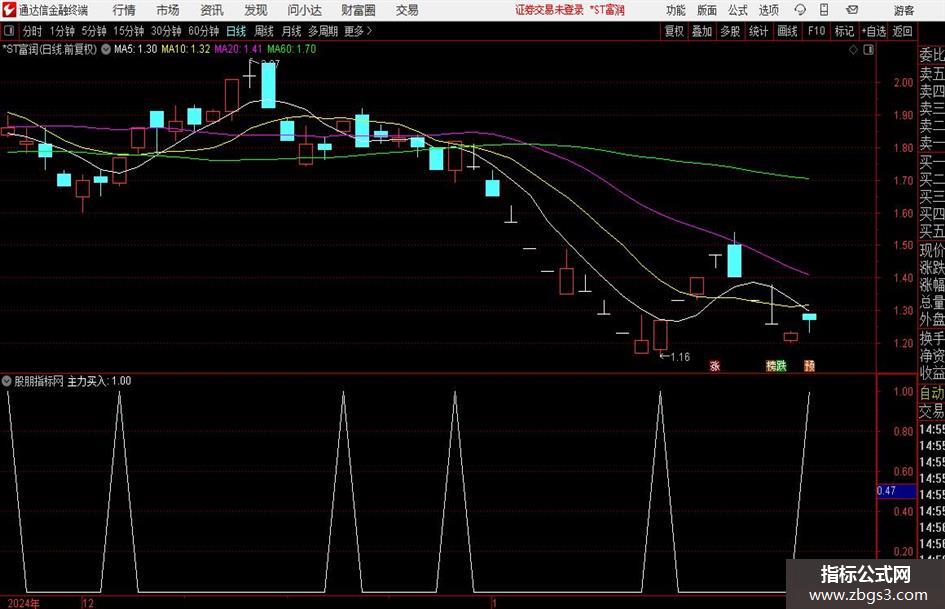Screen dimensions: 945x609
Task: Open the mobile phone icon
Action: click(824, 10)
